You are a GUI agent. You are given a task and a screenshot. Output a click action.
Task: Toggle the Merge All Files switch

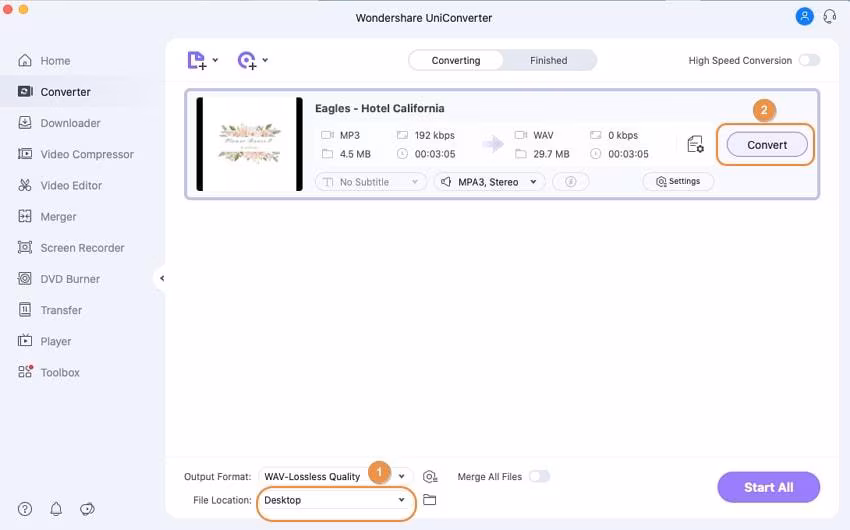[x=539, y=476]
